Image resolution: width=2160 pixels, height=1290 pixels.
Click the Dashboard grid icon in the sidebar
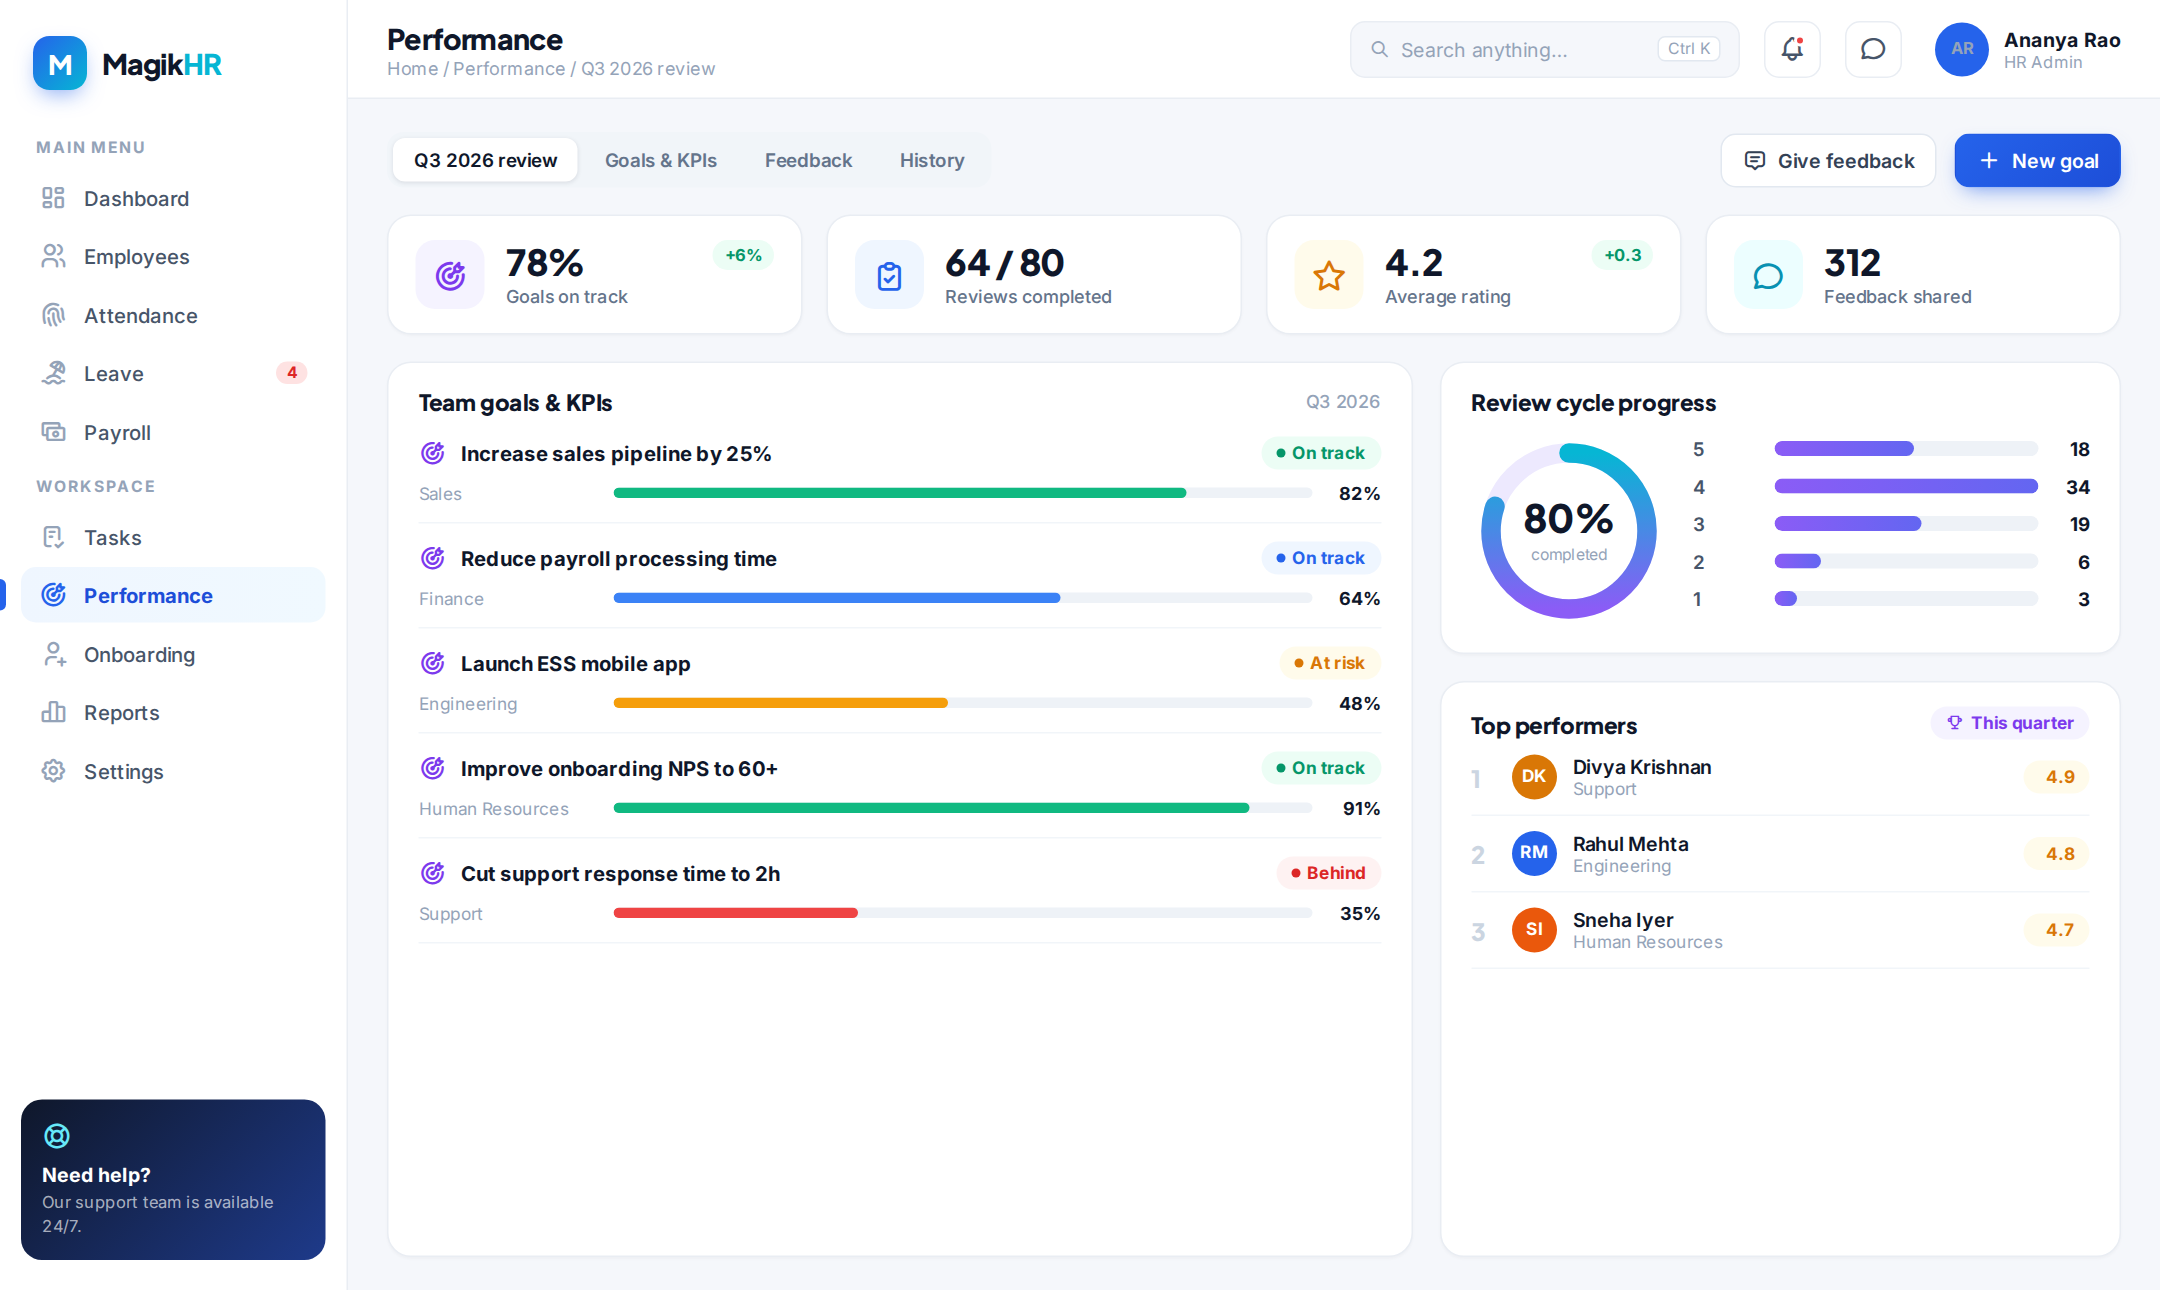53,198
